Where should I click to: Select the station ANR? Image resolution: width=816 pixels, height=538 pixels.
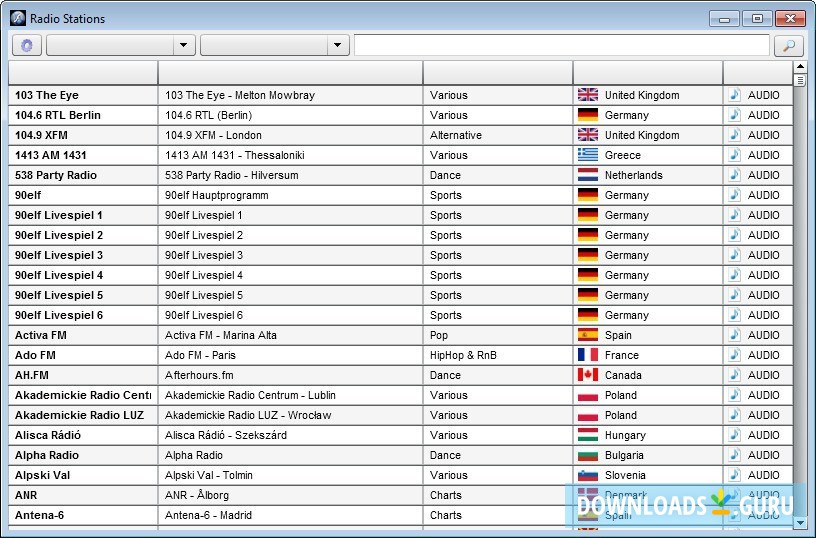[26, 495]
